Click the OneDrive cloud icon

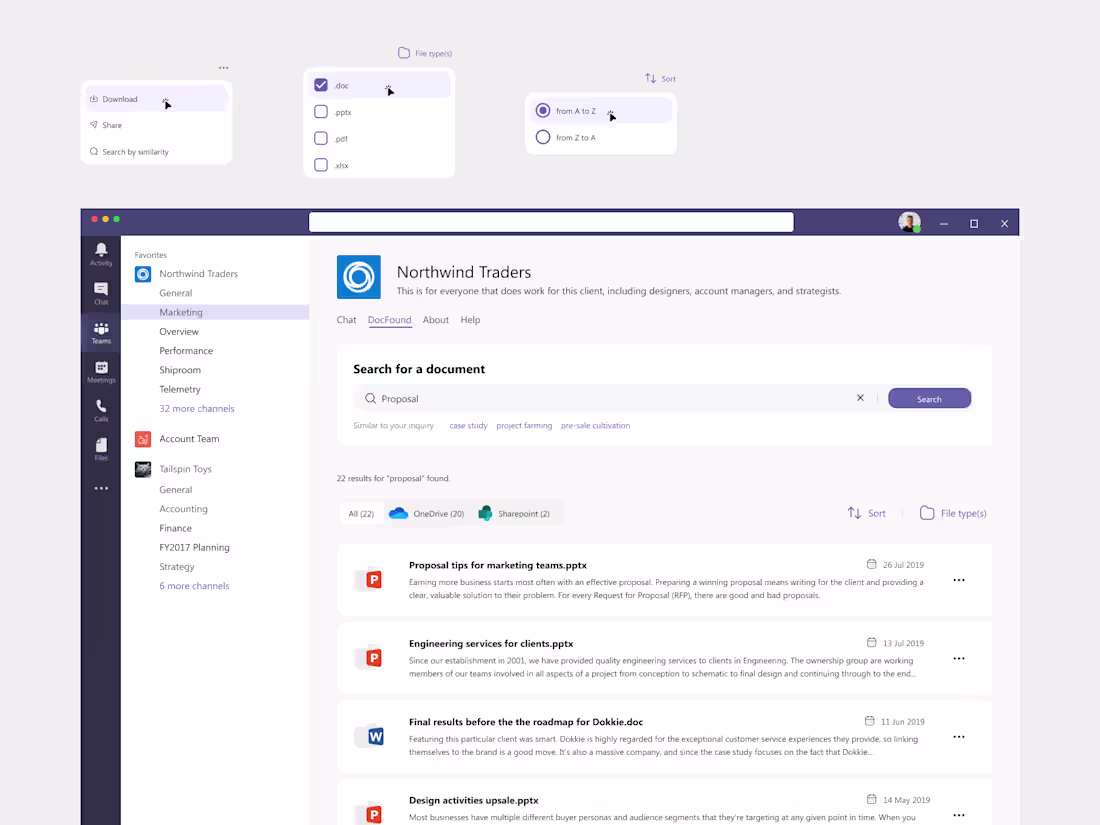click(x=398, y=514)
